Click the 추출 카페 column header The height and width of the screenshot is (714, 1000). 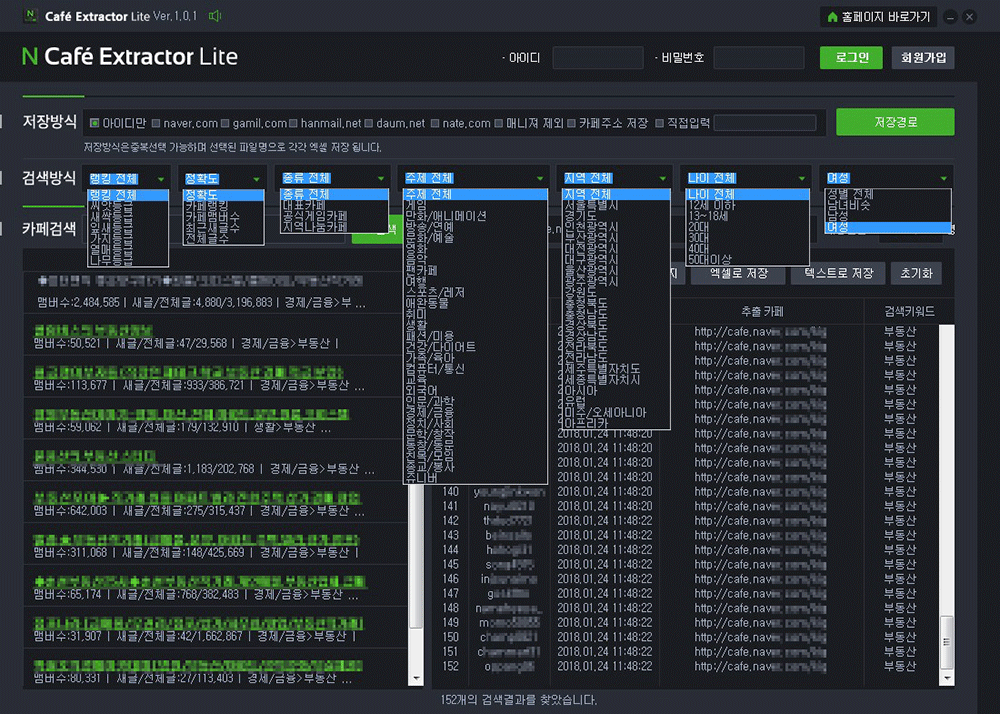coord(762,311)
